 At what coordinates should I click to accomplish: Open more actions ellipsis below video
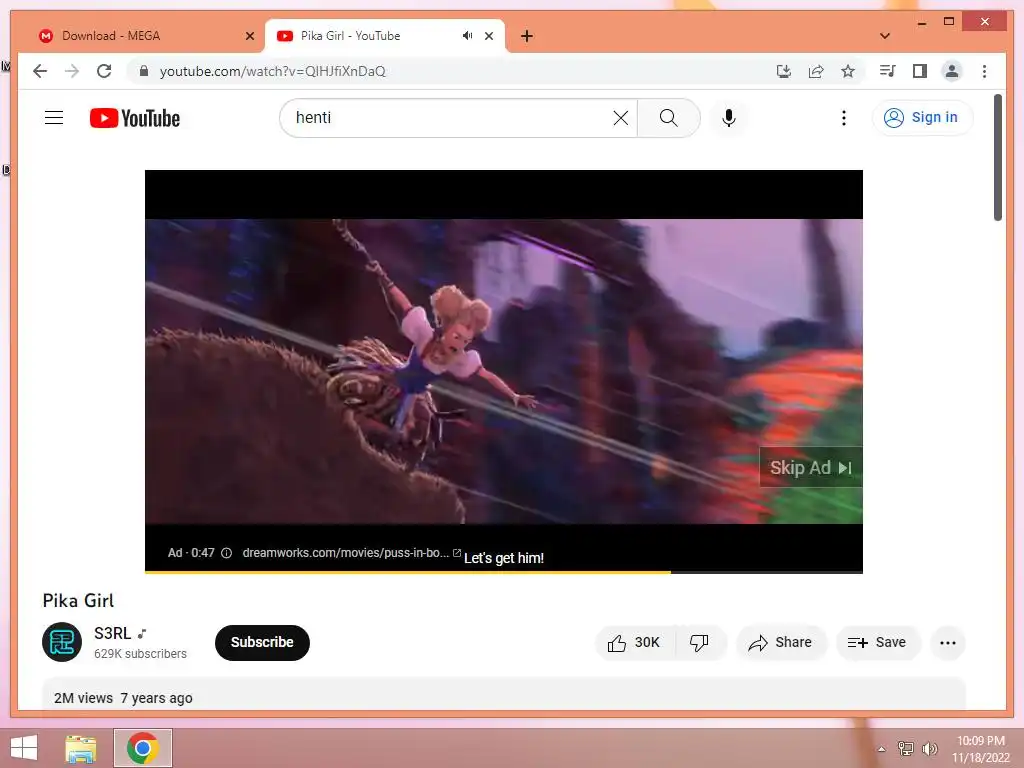pos(948,643)
